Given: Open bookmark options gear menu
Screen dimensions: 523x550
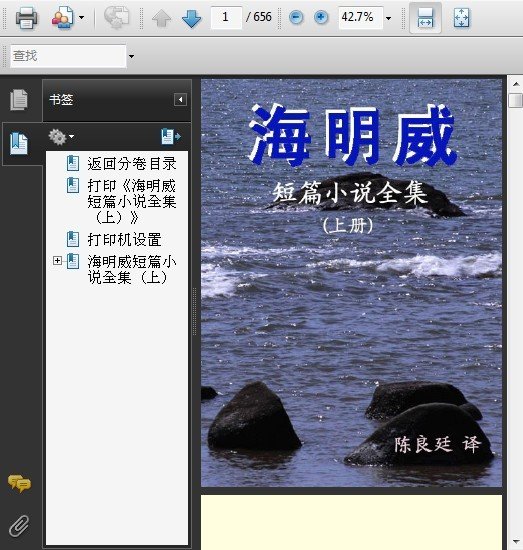Looking at the screenshot, I should [x=61, y=136].
